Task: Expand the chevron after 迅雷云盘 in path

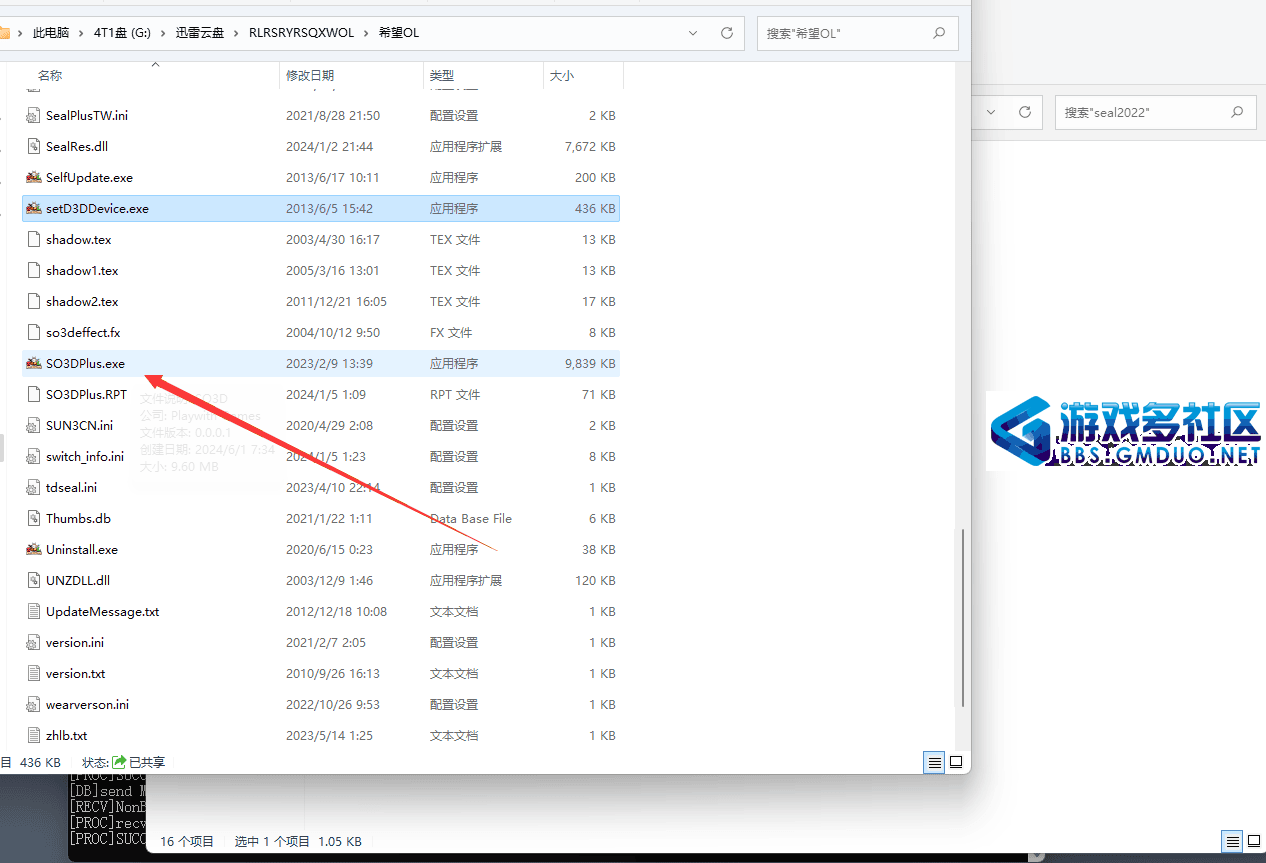Action: tap(238, 33)
